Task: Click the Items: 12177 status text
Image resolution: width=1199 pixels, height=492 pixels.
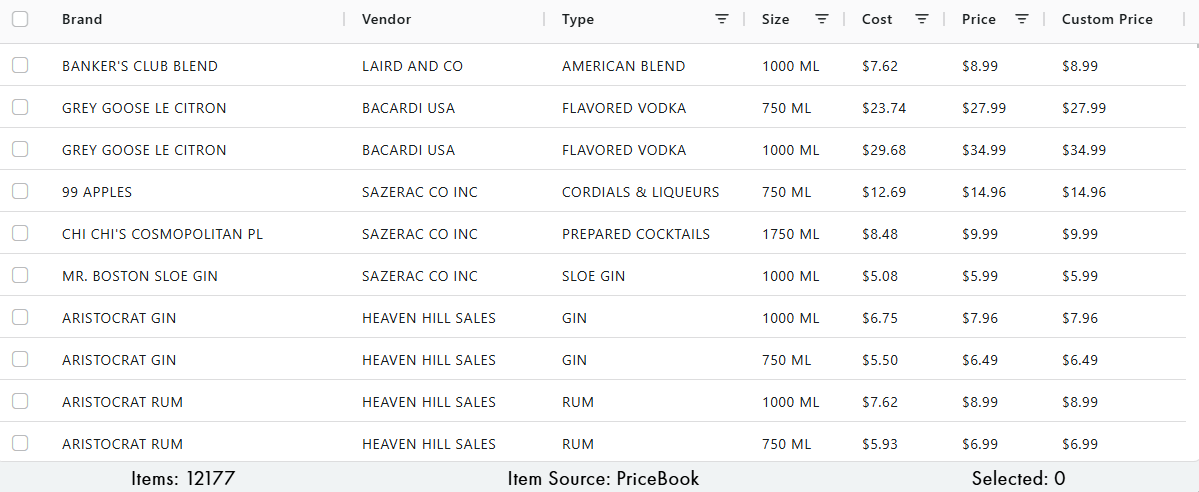Action: coord(183,479)
